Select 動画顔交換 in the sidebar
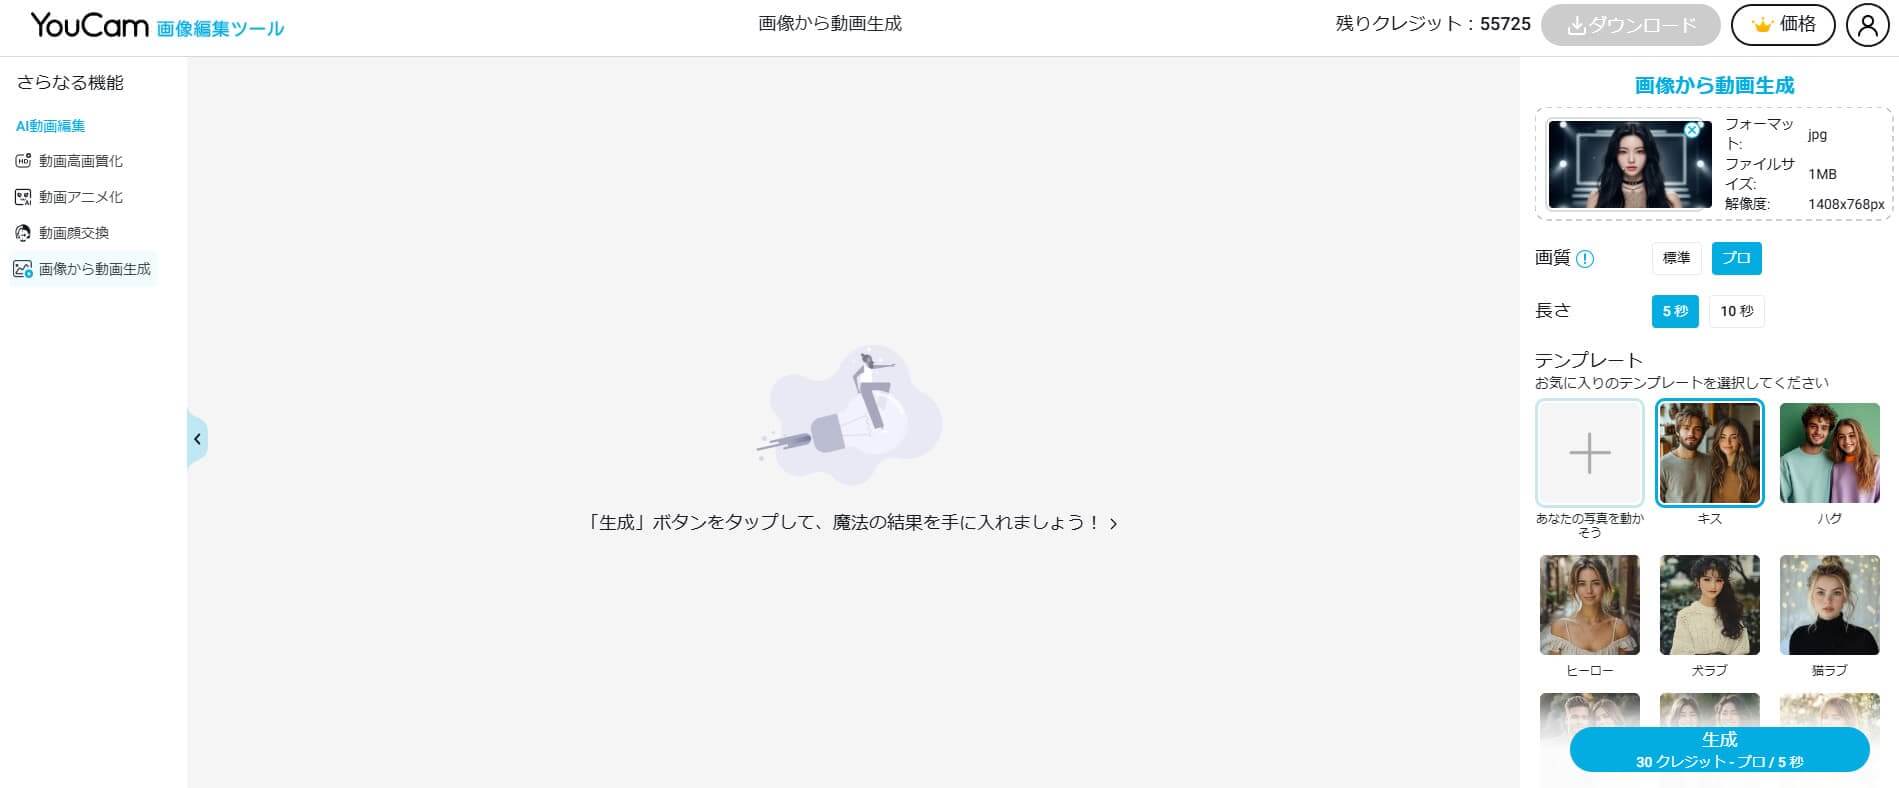 point(74,233)
